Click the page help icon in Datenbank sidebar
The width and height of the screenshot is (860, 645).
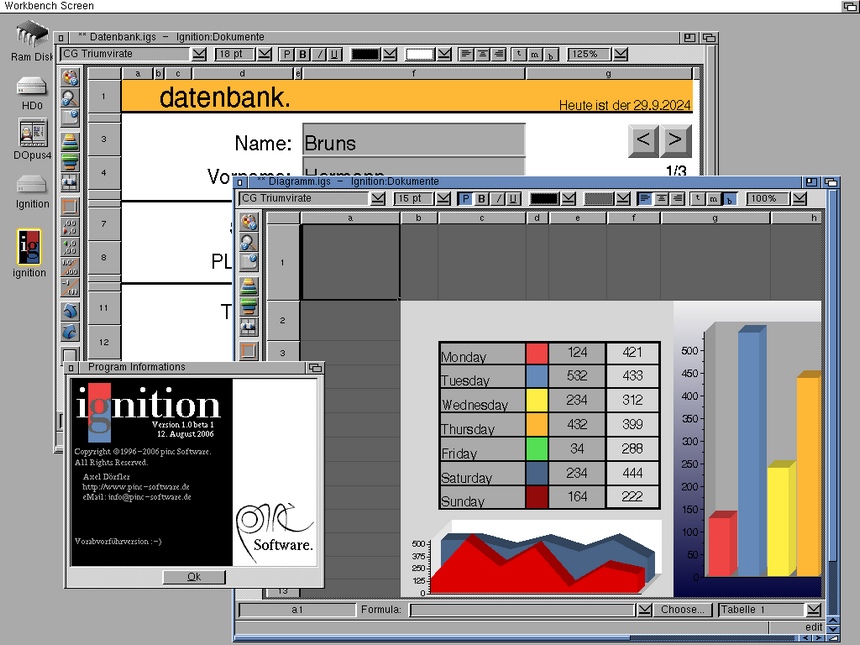coord(70,117)
